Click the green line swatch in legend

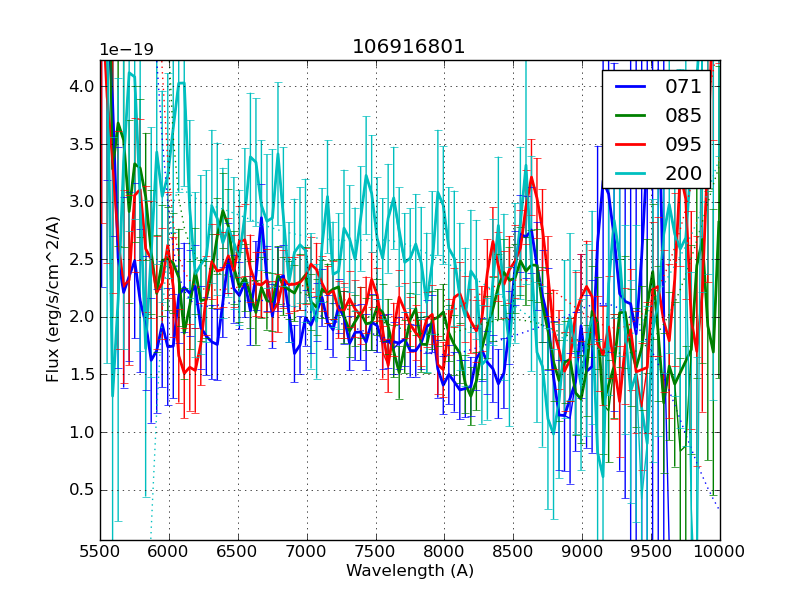click(x=631, y=116)
